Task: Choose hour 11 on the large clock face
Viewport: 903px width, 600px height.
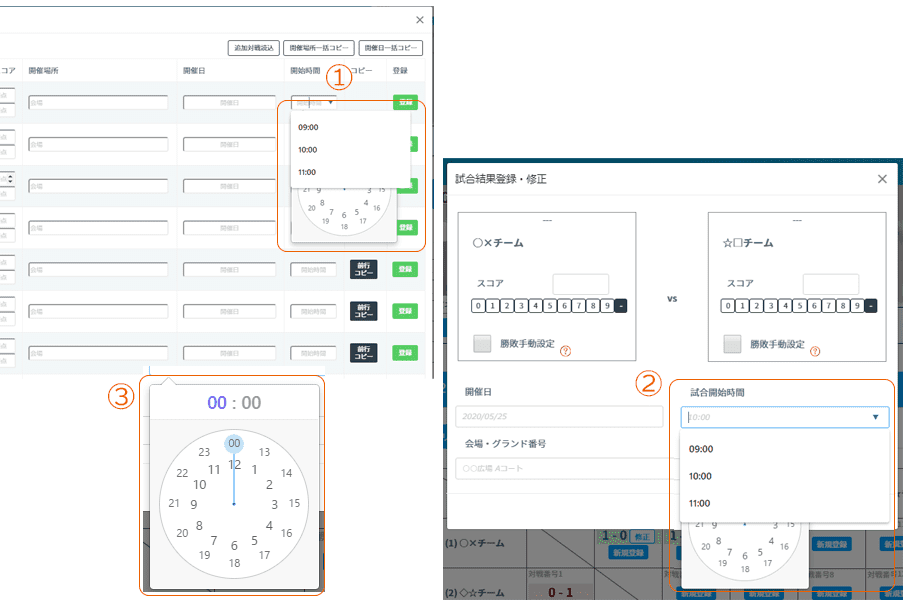Action: (x=214, y=470)
